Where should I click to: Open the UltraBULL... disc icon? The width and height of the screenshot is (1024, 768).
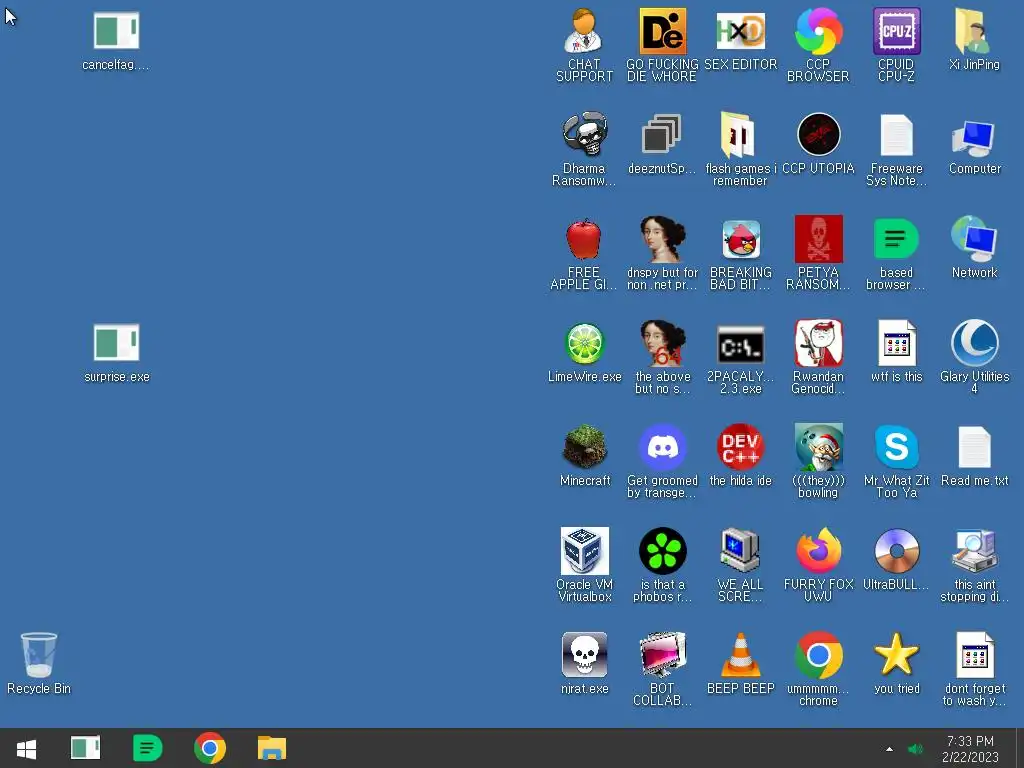tap(897, 551)
